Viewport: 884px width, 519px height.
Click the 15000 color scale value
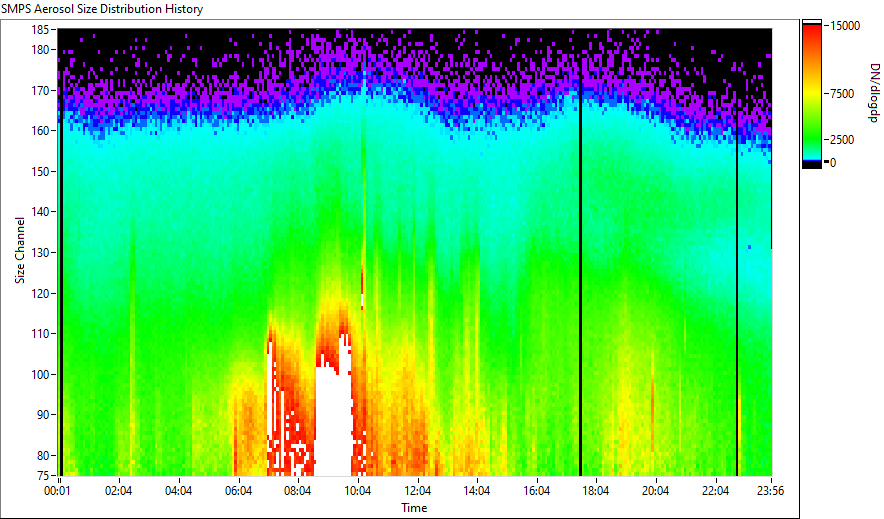pos(845,26)
